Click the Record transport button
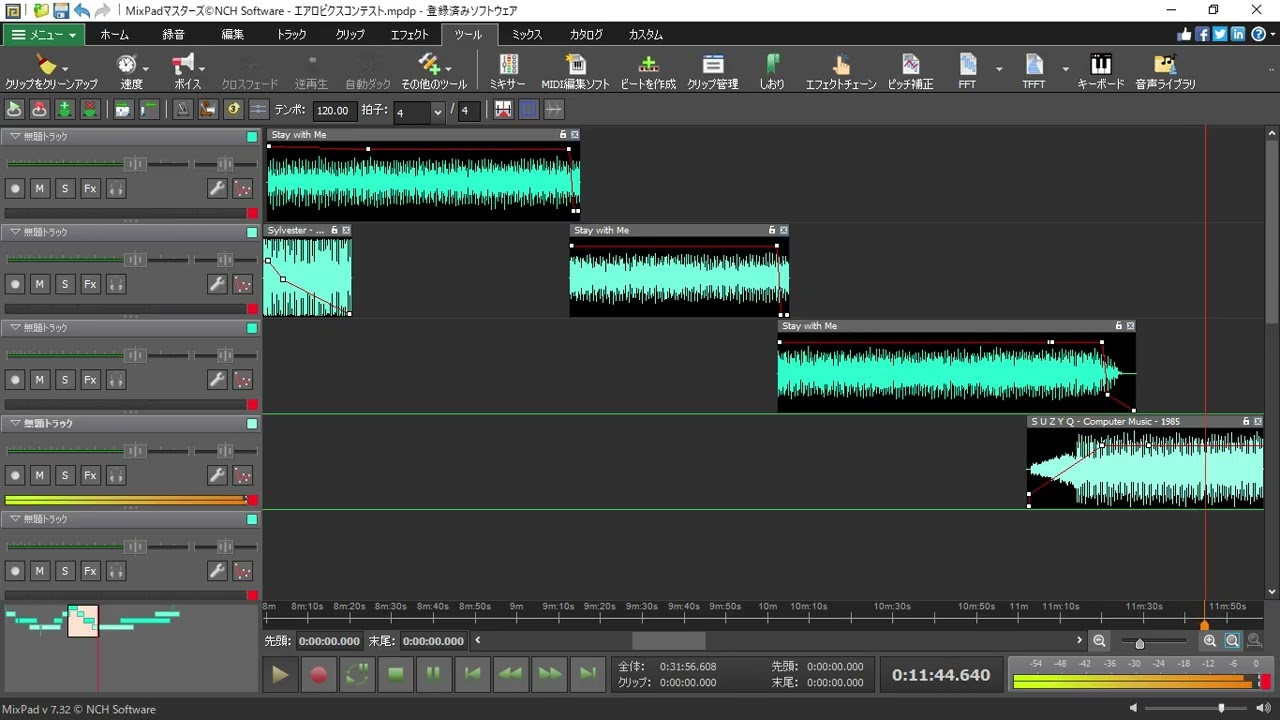This screenshot has width=1280, height=720. click(318, 675)
